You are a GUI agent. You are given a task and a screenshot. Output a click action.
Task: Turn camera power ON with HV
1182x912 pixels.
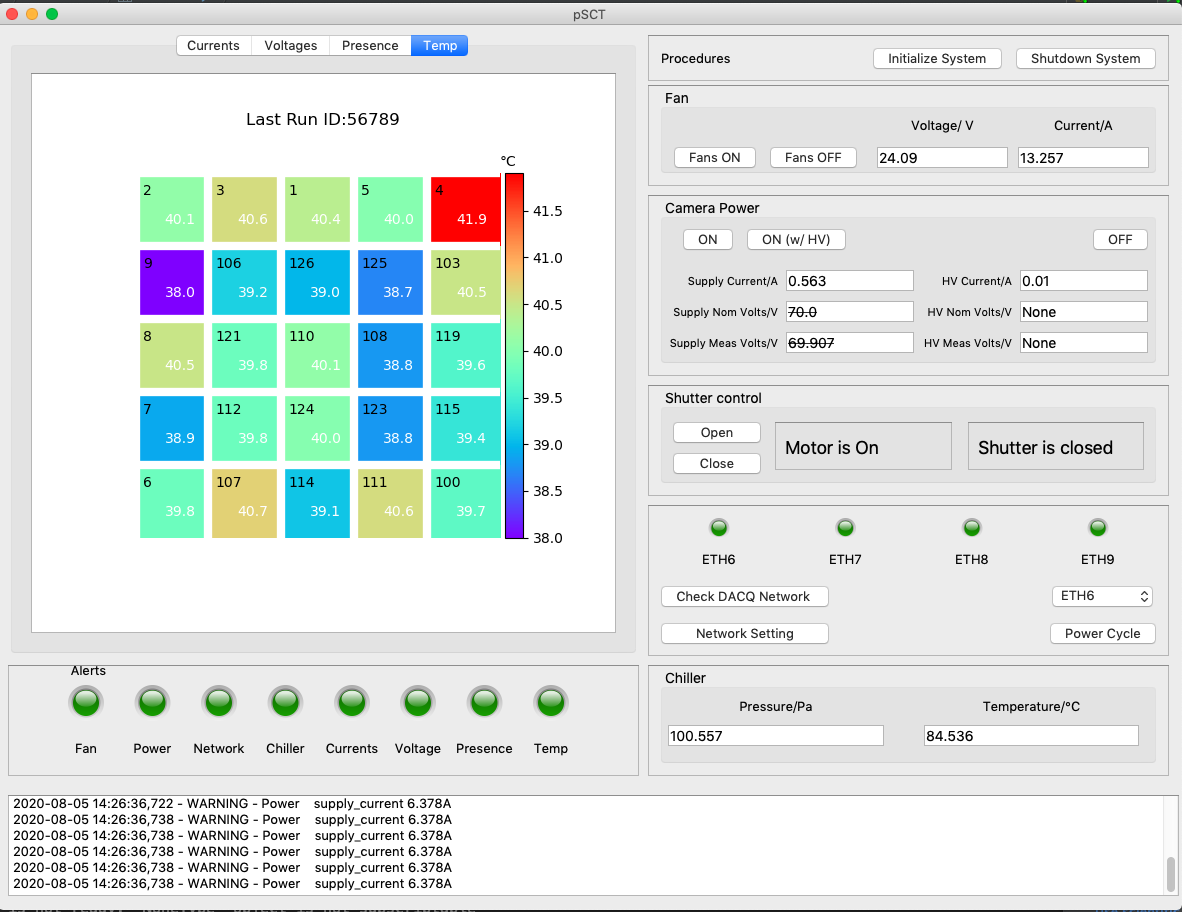tap(796, 240)
